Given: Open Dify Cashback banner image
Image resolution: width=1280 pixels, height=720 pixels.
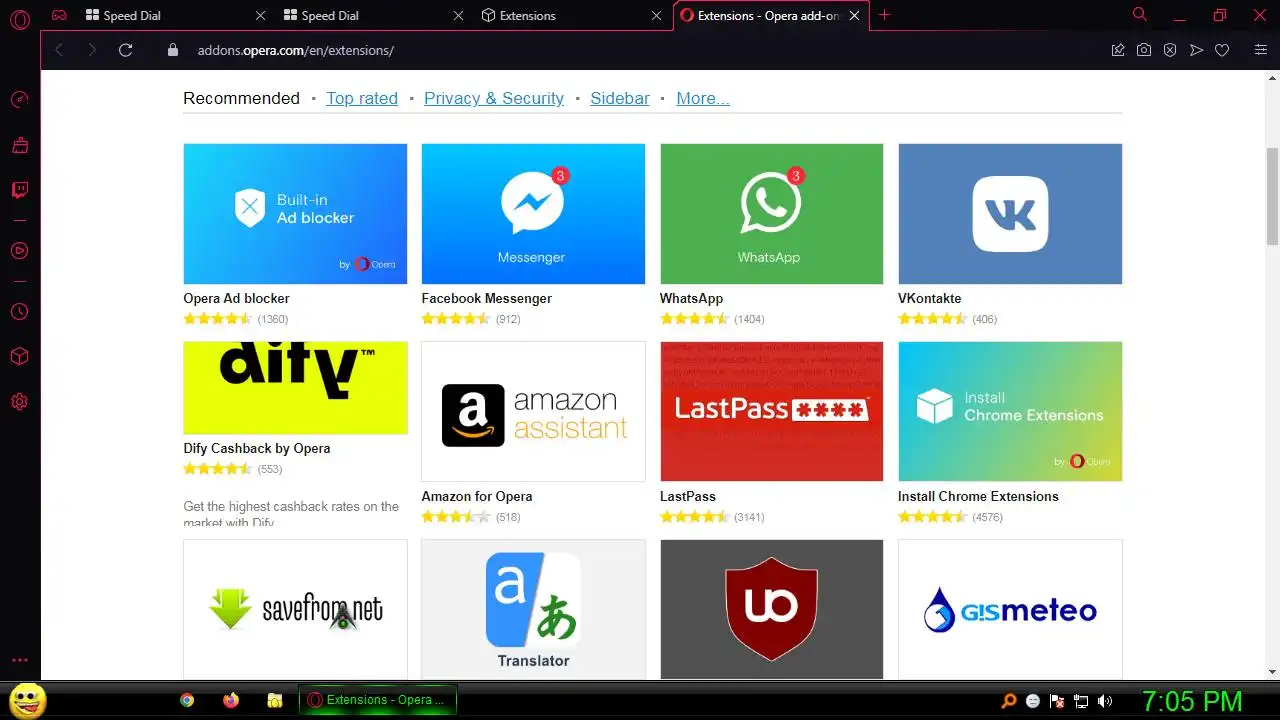Looking at the screenshot, I should [295, 388].
